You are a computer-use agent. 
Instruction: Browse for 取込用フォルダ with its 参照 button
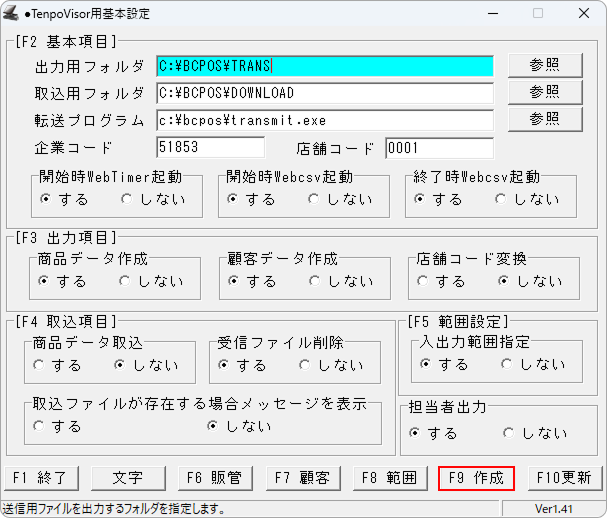pos(545,92)
